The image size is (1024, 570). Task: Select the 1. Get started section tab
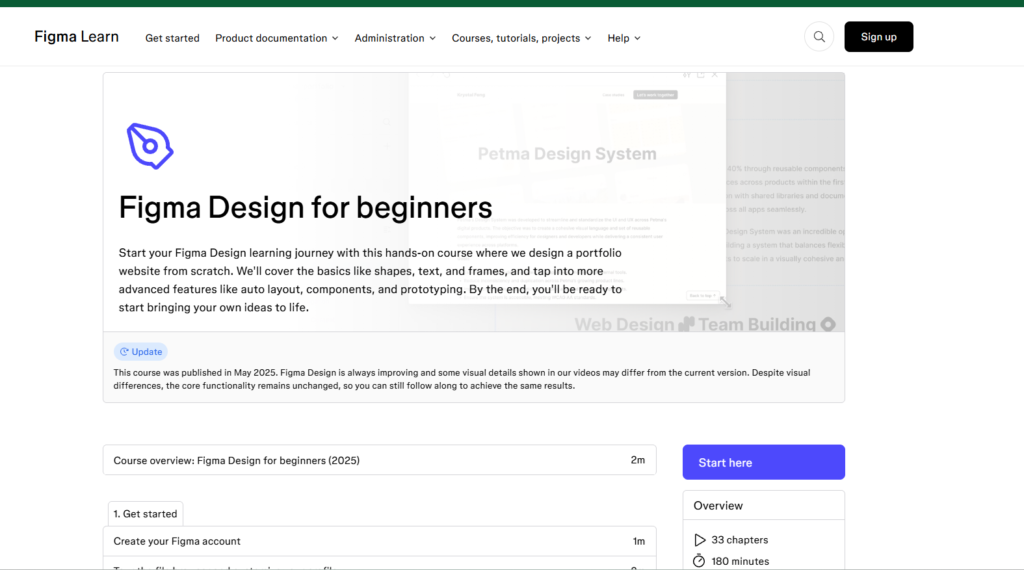click(x=145, y=514)
